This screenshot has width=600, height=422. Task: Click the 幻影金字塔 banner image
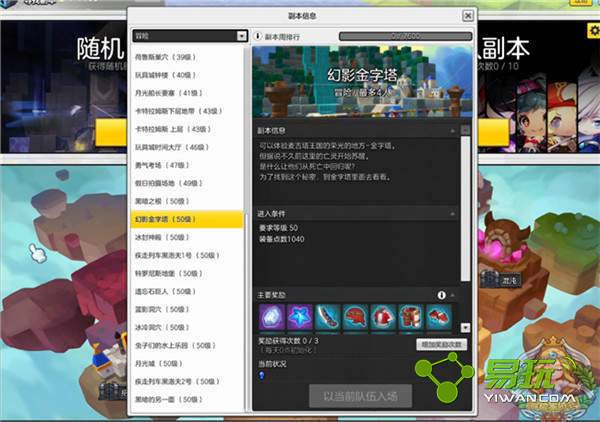(362, 82)
